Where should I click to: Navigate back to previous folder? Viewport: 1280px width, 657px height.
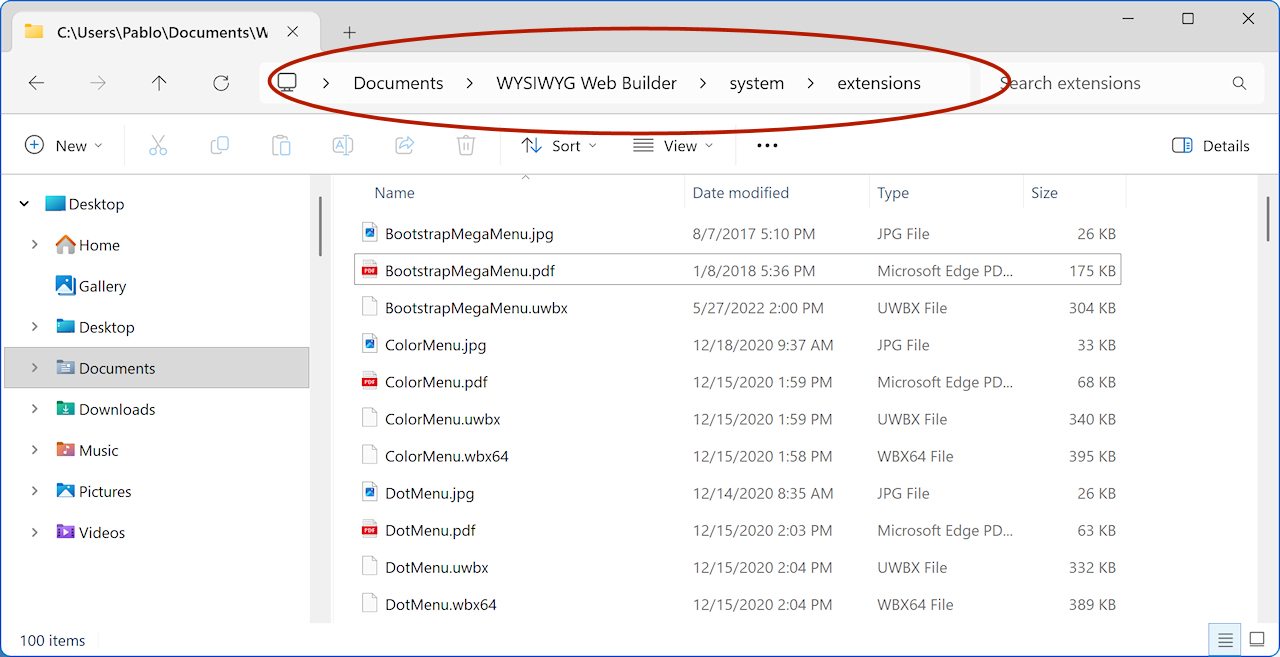[x=37, y=83]
